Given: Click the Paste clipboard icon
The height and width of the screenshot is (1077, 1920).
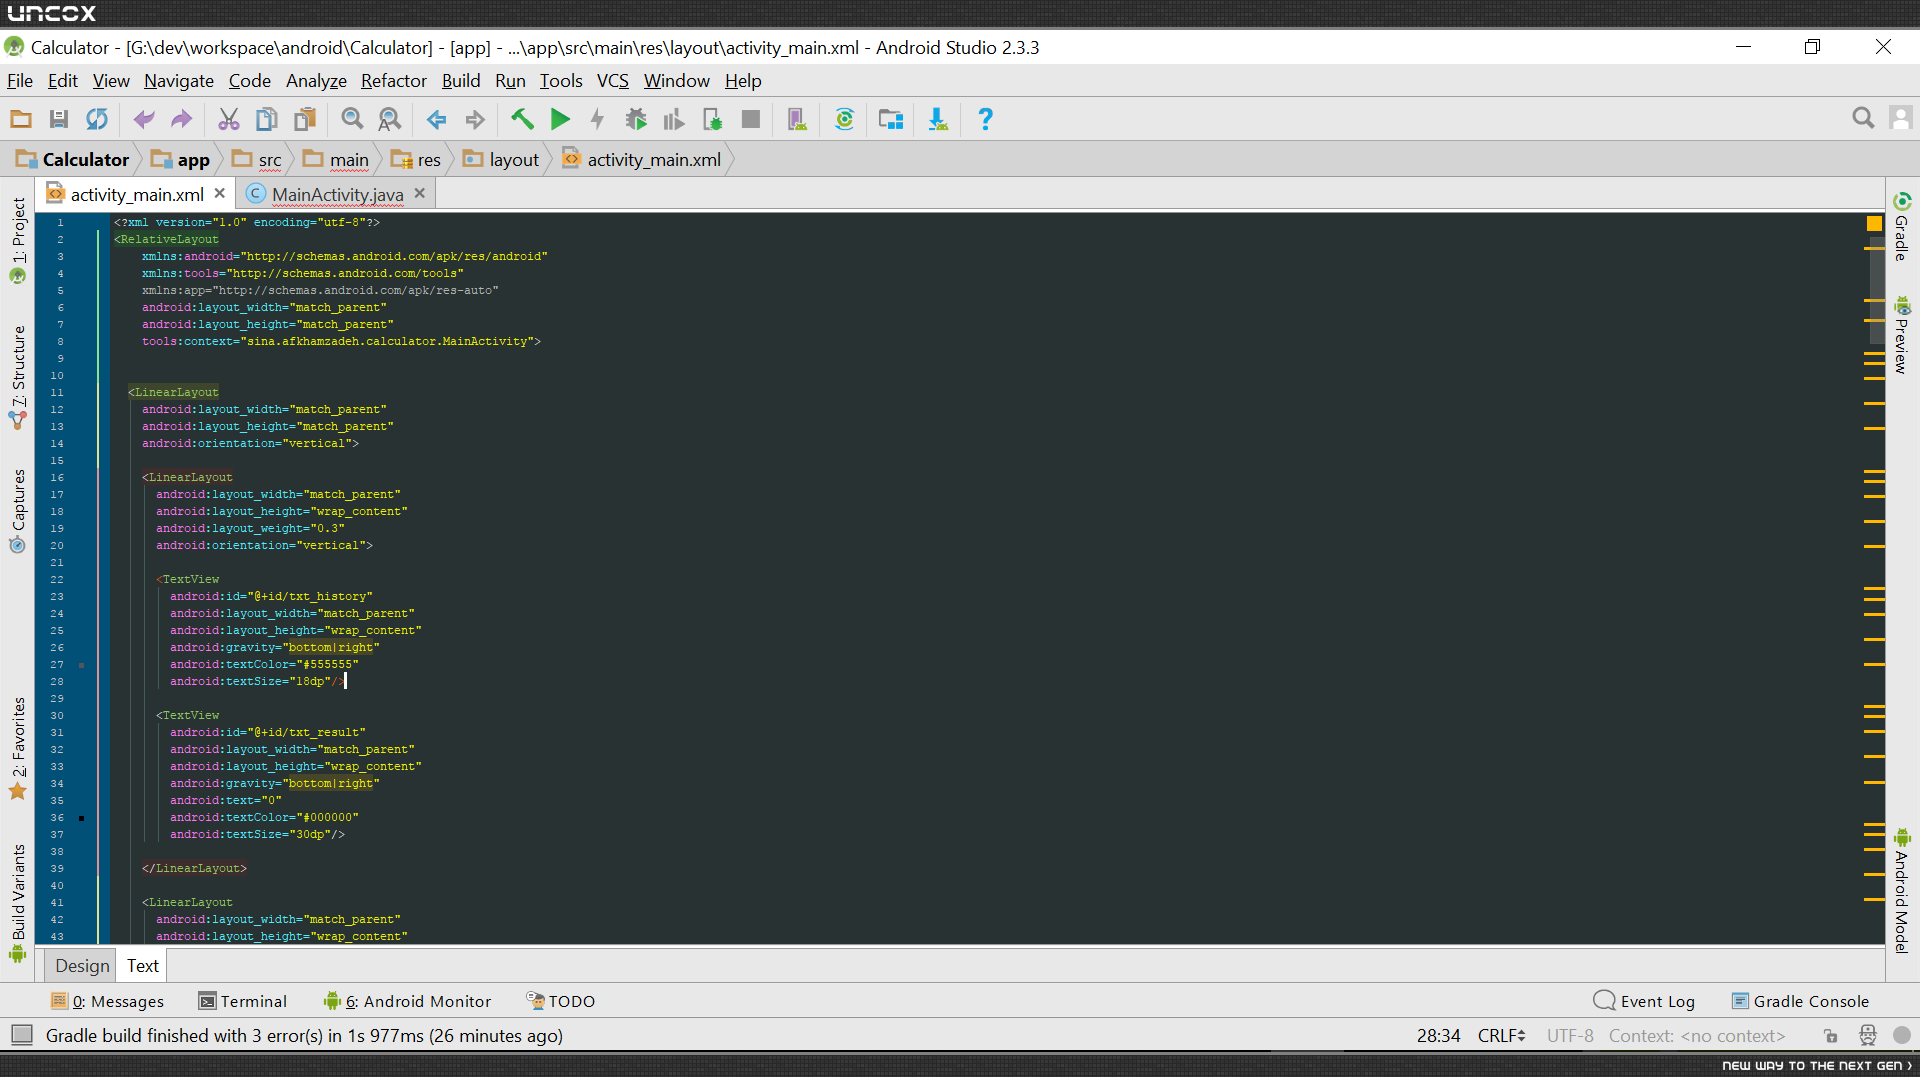Looking at the screenshot, I should pyautogui.click(x=305, y=120).
